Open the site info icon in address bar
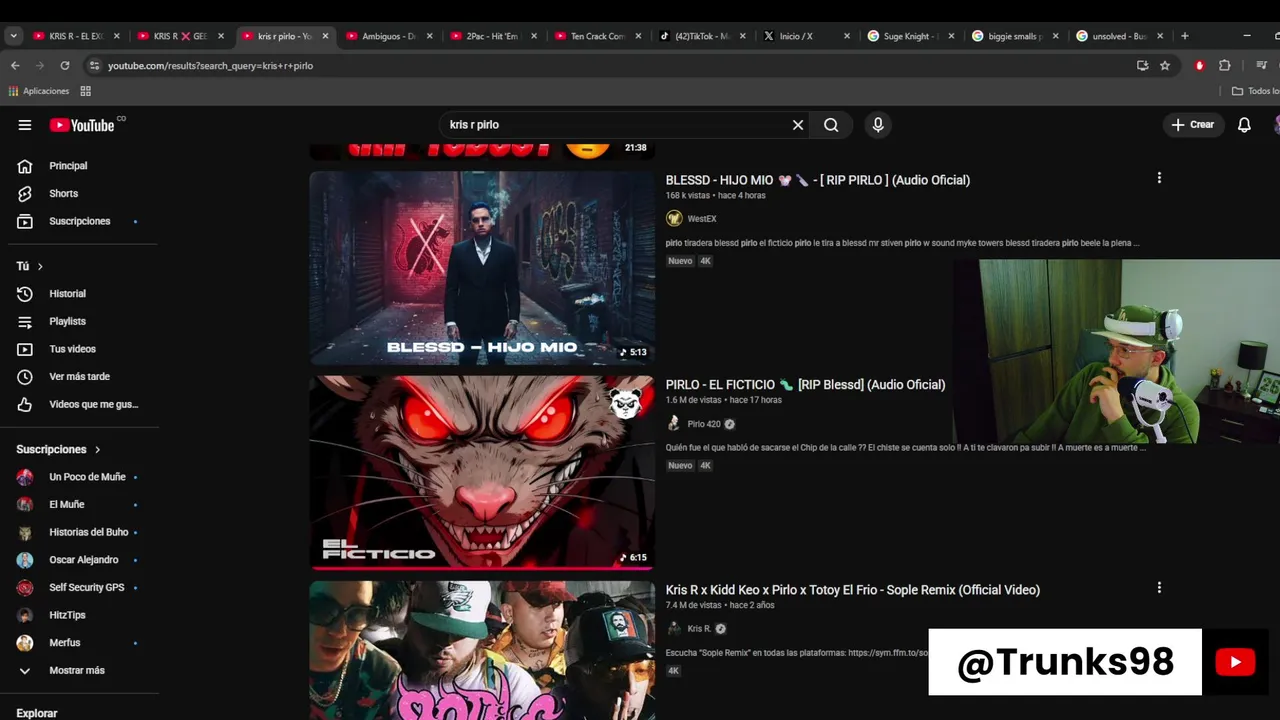Image resolution: width=1280 pixels, height=720 pixels. click(x=94, y=65)
